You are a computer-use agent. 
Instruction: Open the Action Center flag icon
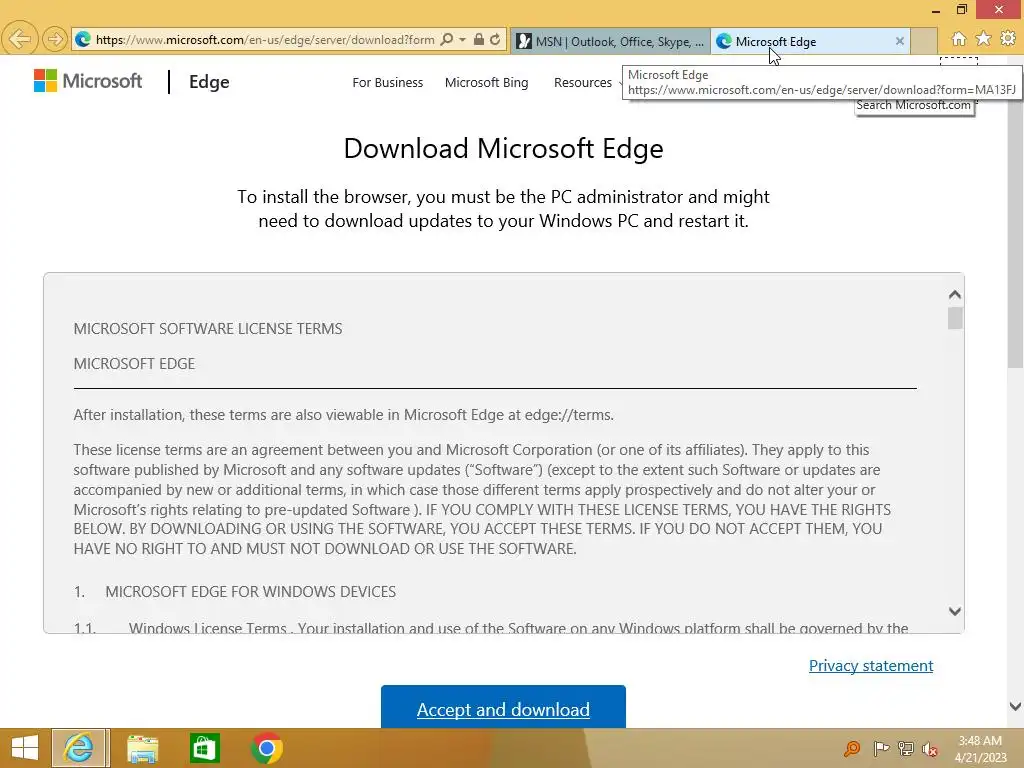[x=881, y=748]
